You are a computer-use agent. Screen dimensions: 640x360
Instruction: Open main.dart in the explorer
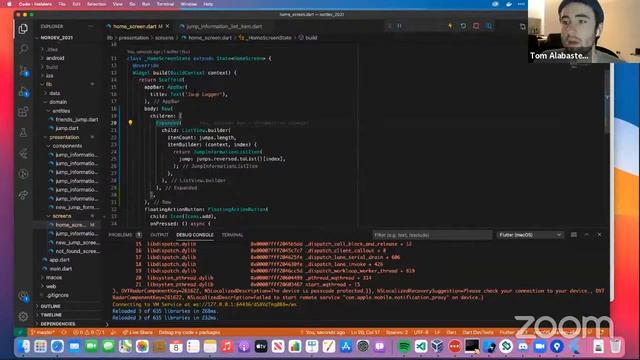coord(60,269)
